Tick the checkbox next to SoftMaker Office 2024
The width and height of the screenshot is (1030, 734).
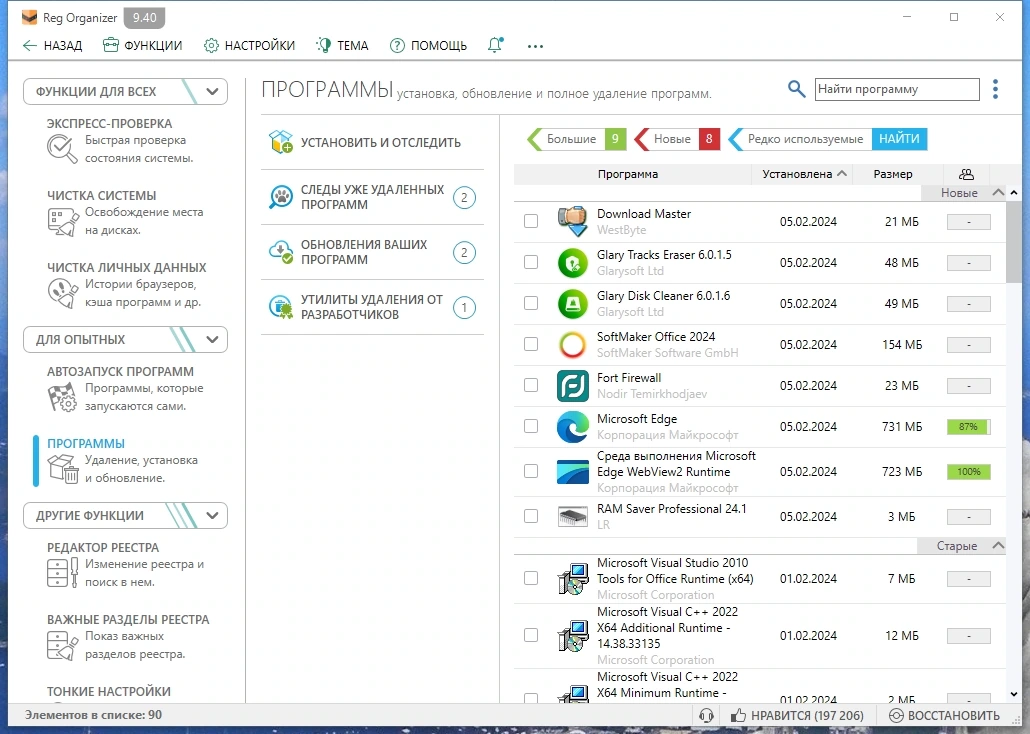tap(531, 344)
